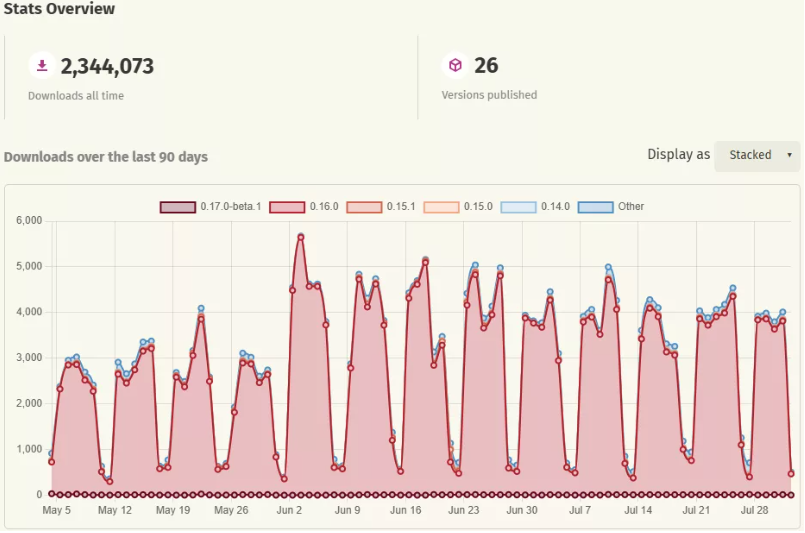805x533 pixels.
Task: Click the Versions published label
Action: pos(489,96)
